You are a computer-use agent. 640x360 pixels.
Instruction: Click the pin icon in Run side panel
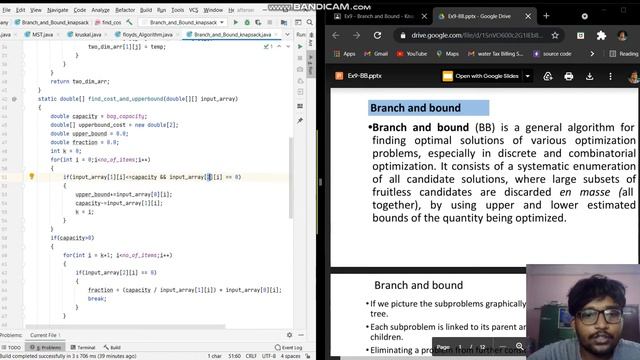coord(300,120)
